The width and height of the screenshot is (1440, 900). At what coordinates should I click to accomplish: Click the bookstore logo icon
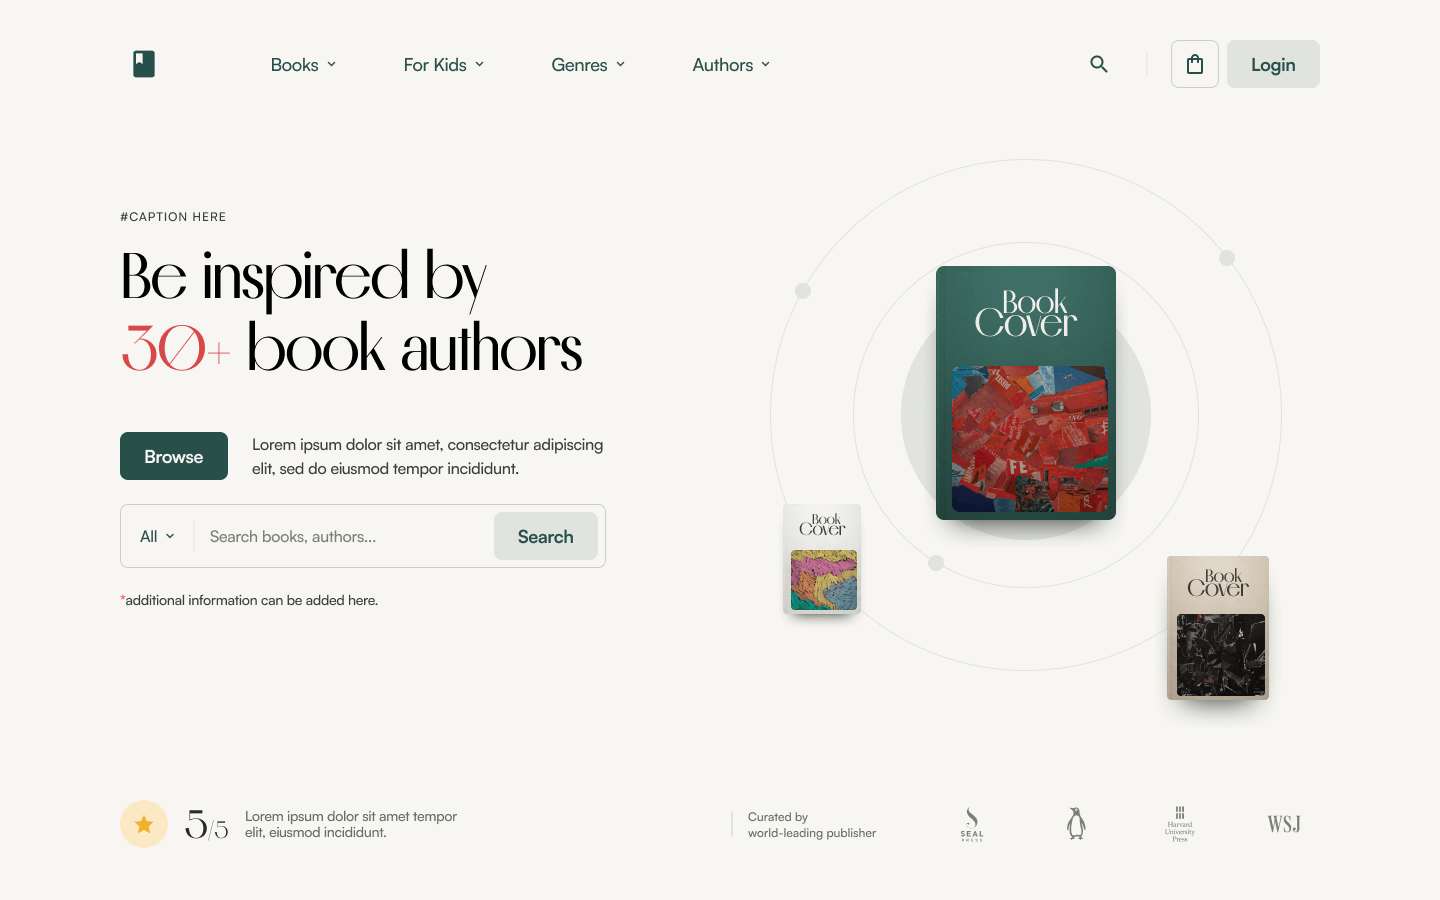coord(144,64)
